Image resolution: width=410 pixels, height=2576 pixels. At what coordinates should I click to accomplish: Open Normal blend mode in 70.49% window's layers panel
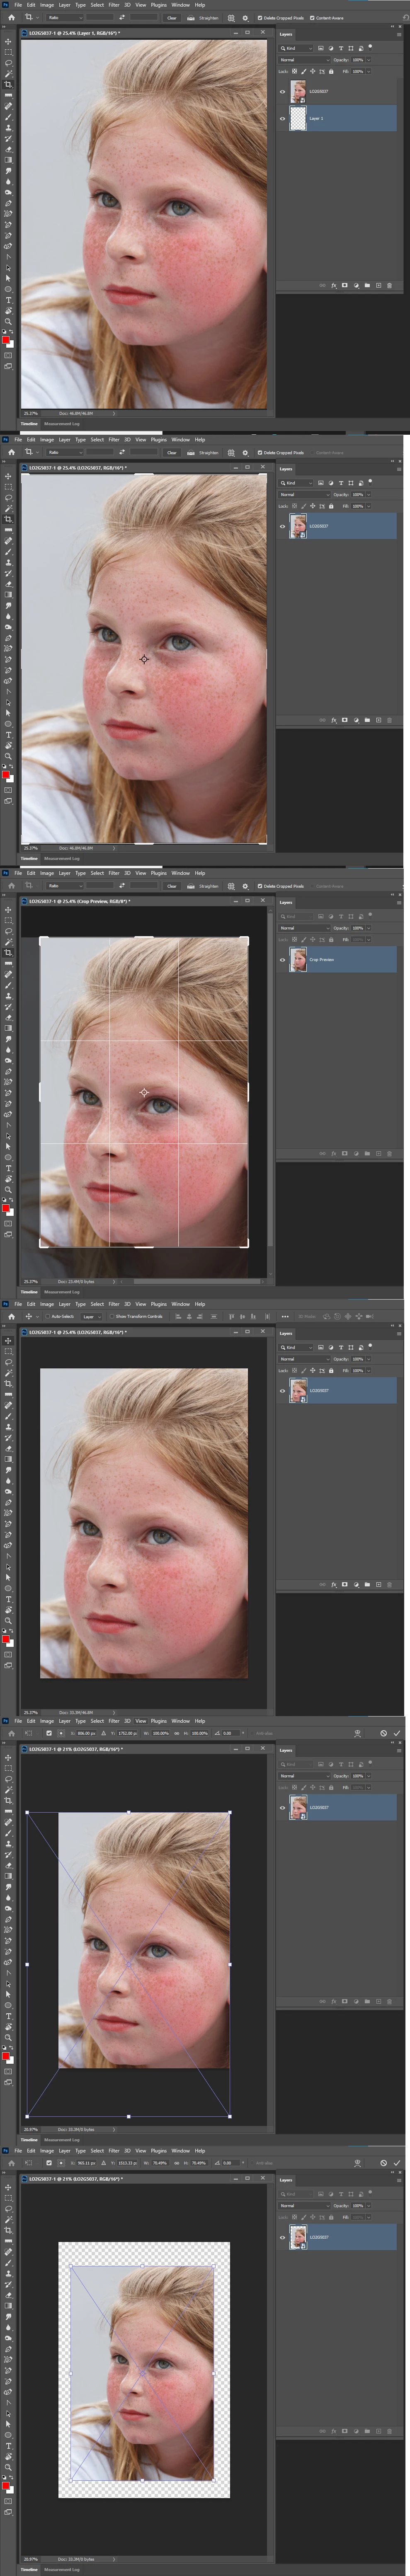tap(304, 2206)
